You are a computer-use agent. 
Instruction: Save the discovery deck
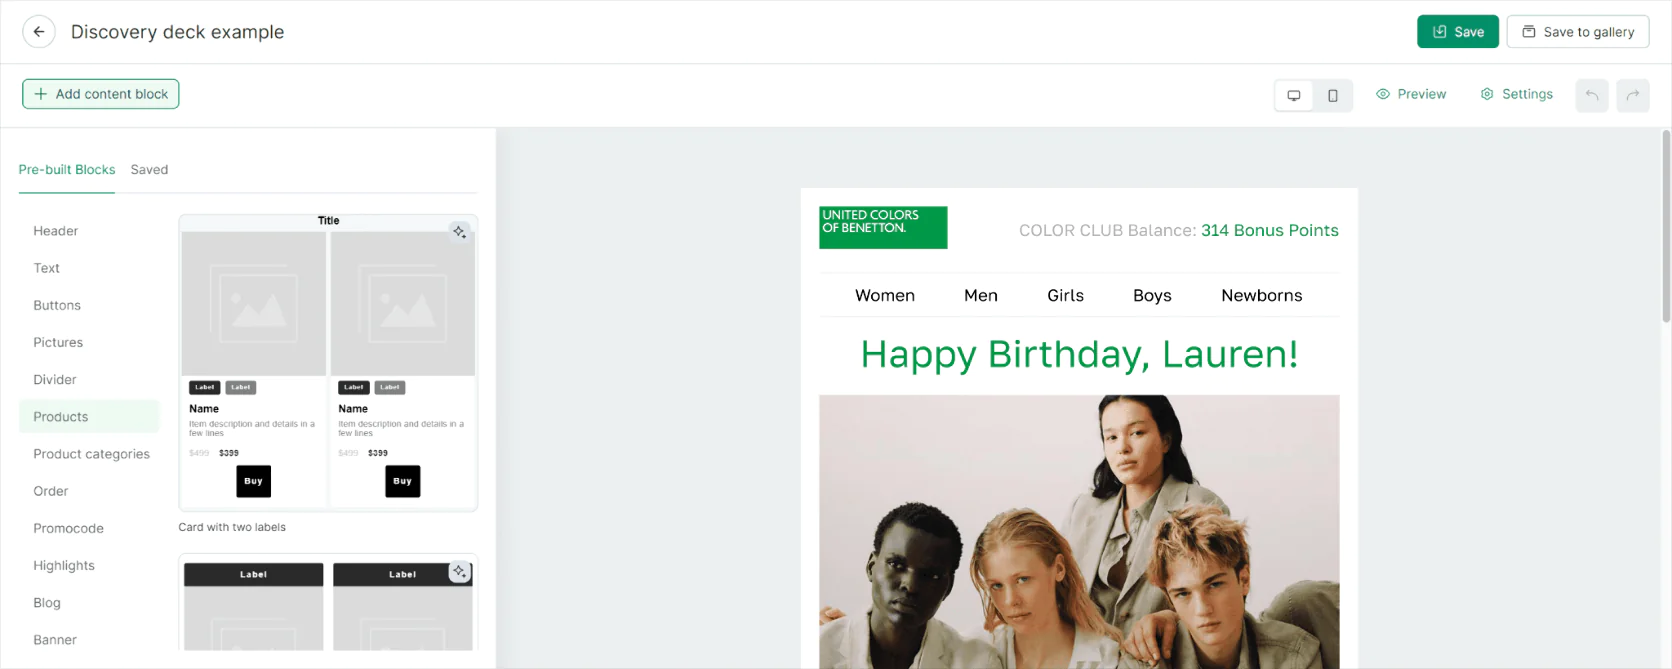pos(1458,32)
